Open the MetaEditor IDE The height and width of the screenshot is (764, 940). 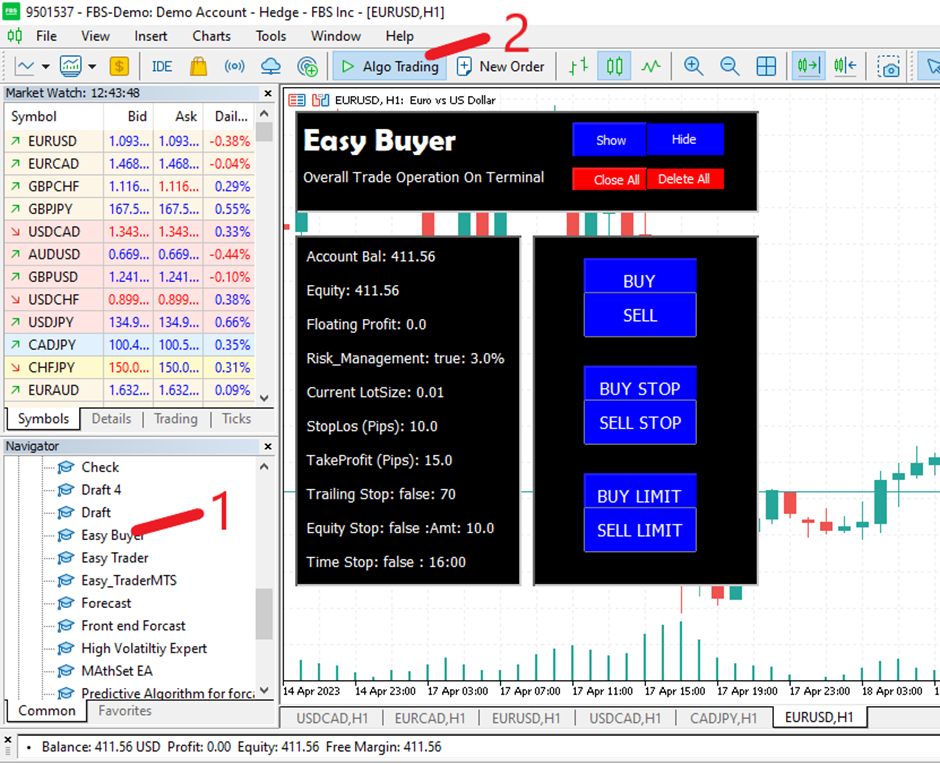pyautogui.click(x=162, y=67)
